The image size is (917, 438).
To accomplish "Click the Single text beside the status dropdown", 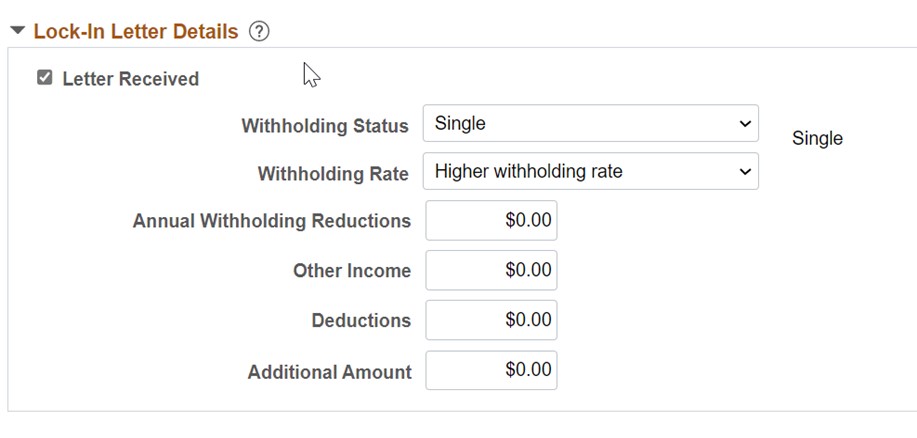I will point(817,139).
